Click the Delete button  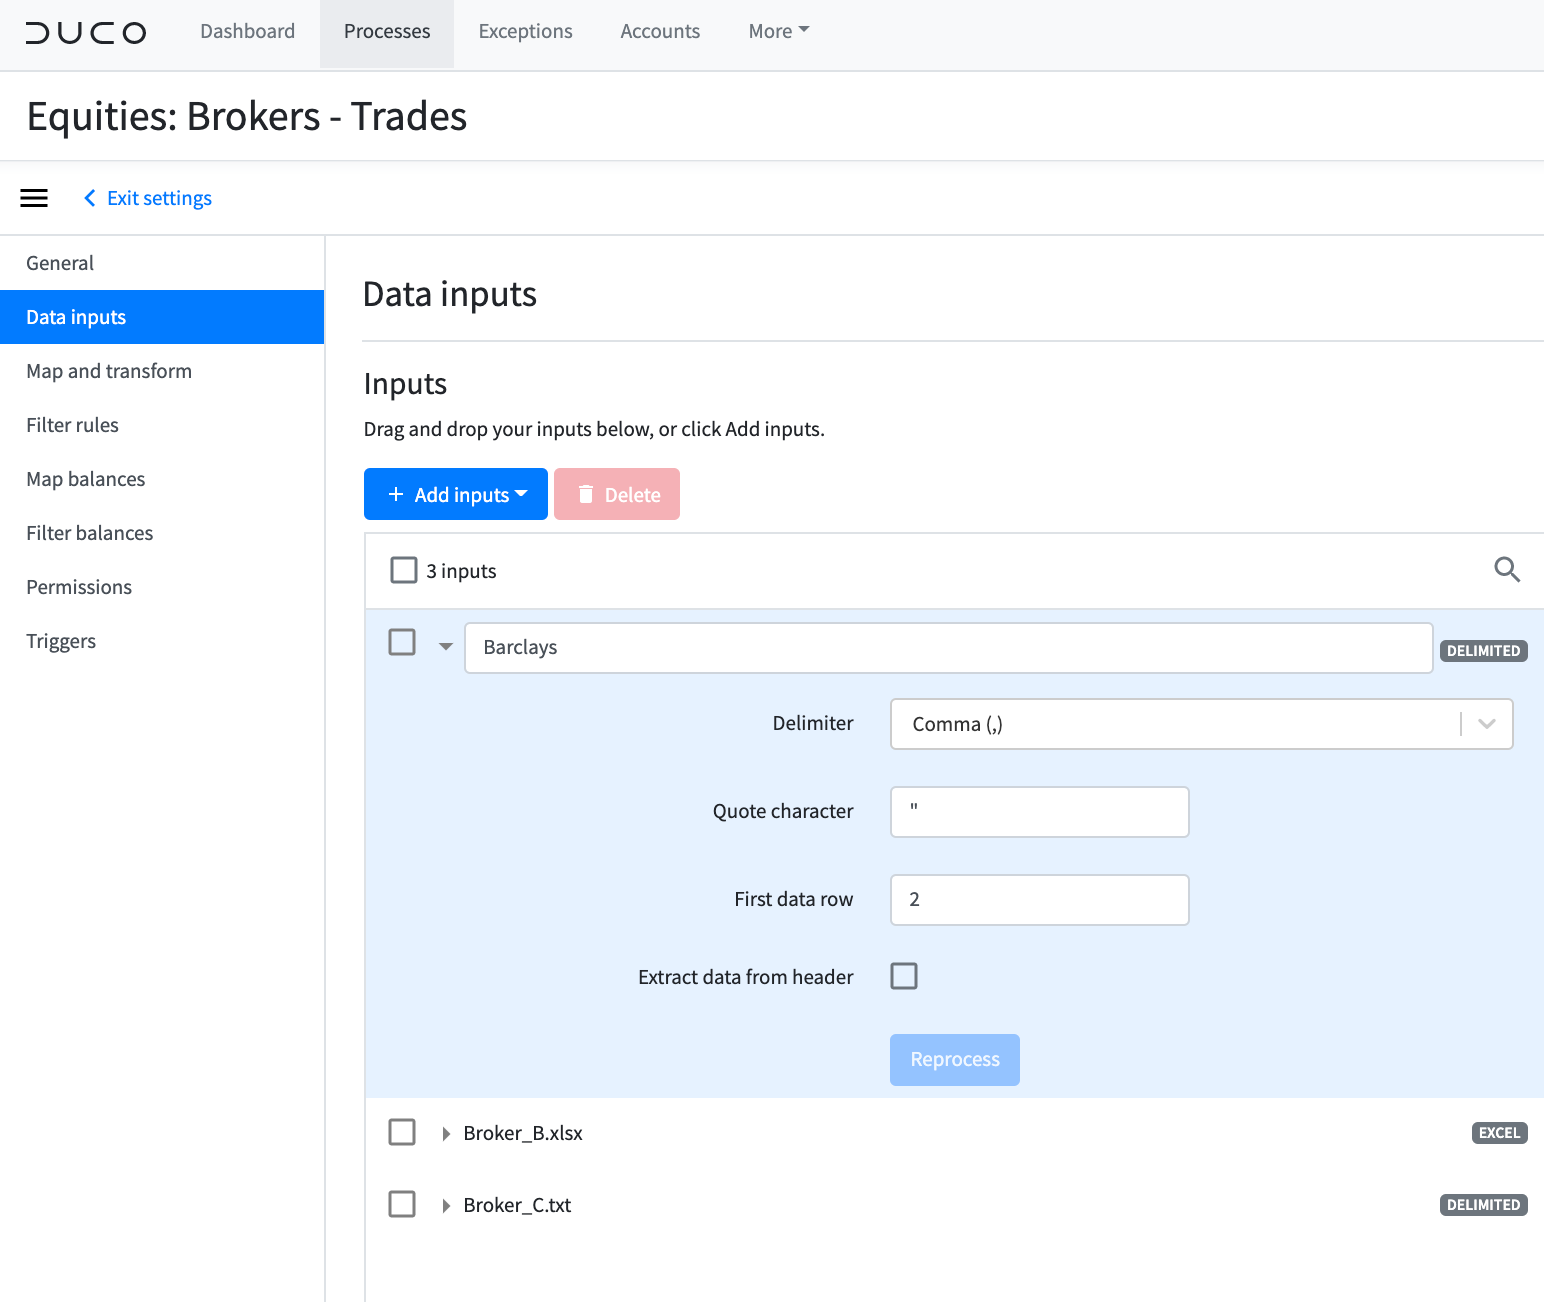pyautogui.click(x=617, y=494)
